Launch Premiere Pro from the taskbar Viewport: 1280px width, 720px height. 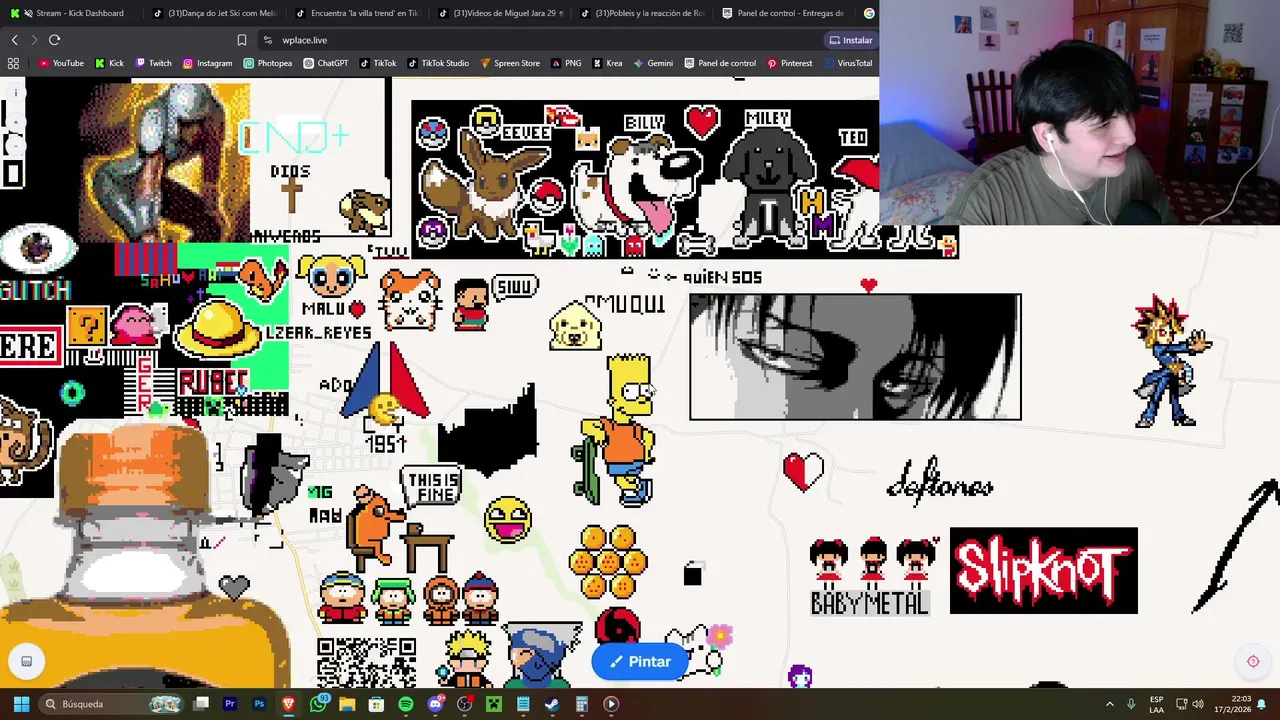230,704
